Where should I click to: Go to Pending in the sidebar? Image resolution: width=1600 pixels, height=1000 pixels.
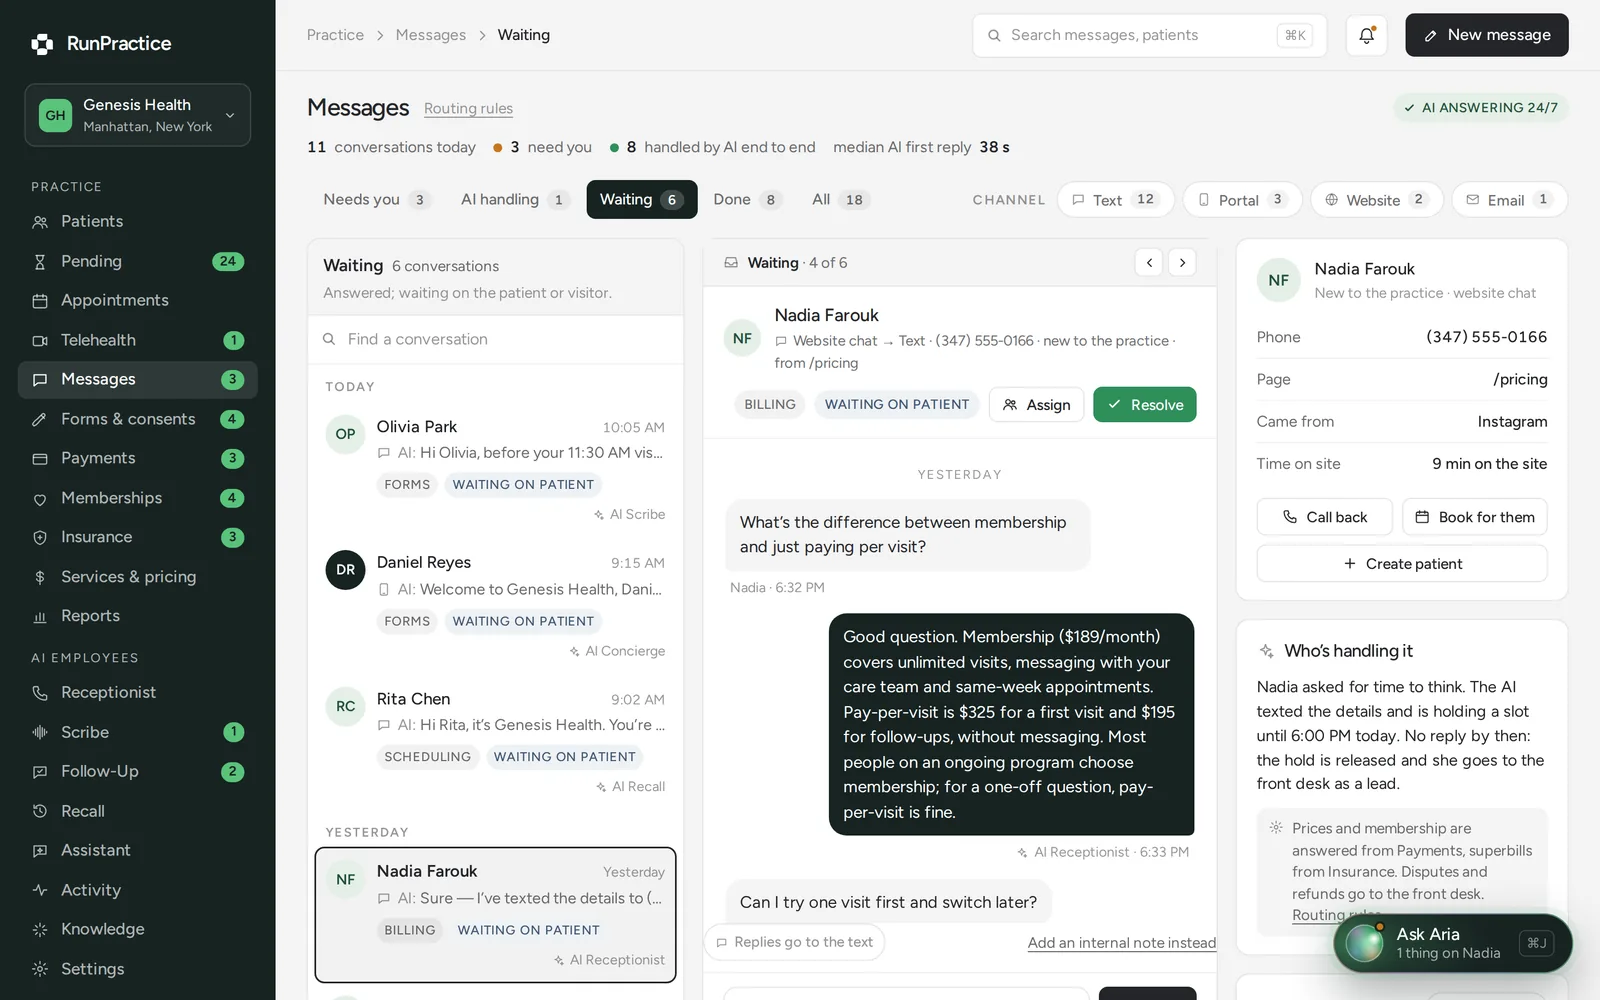138,261
